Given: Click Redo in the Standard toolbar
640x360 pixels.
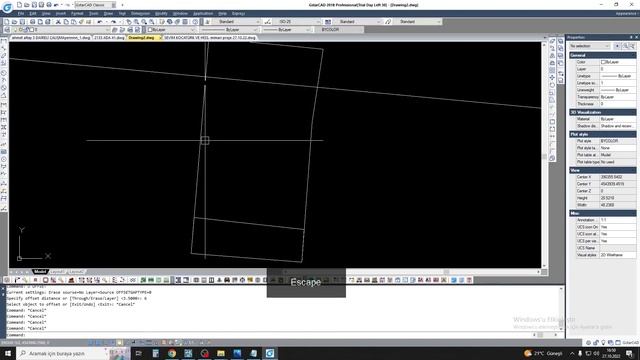Looking at the screenshot, I should [x=113, y=22].
